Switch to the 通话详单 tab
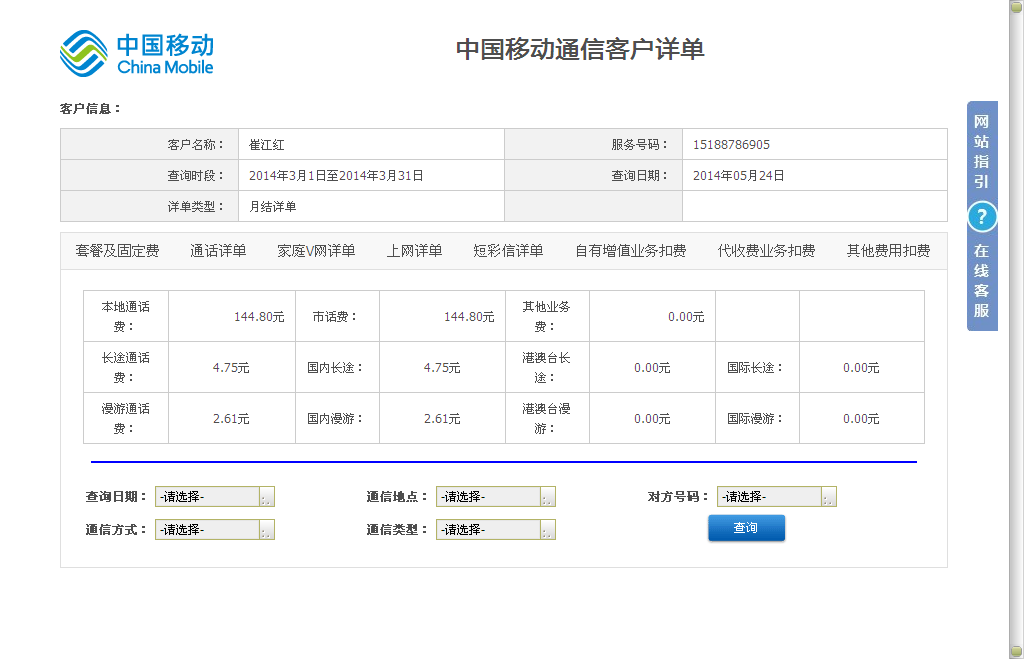 [218, 251]
